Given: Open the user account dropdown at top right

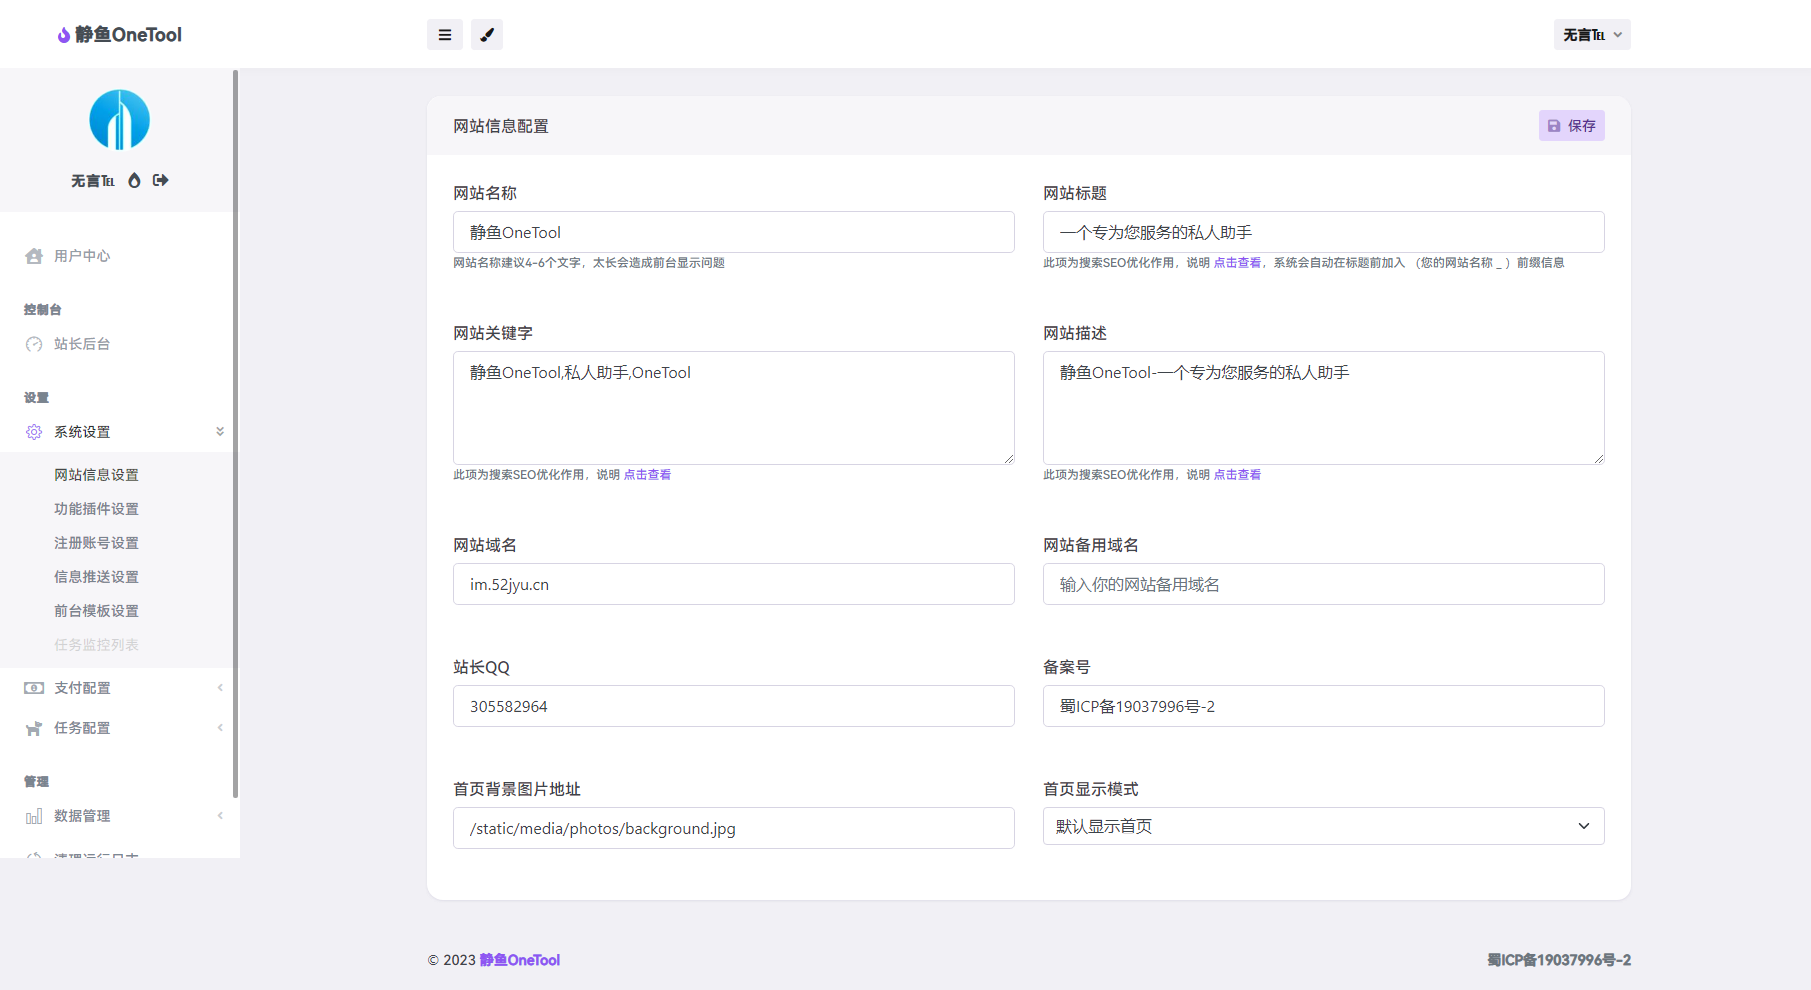Looking at the screenshot, I should pos(1591,35).
